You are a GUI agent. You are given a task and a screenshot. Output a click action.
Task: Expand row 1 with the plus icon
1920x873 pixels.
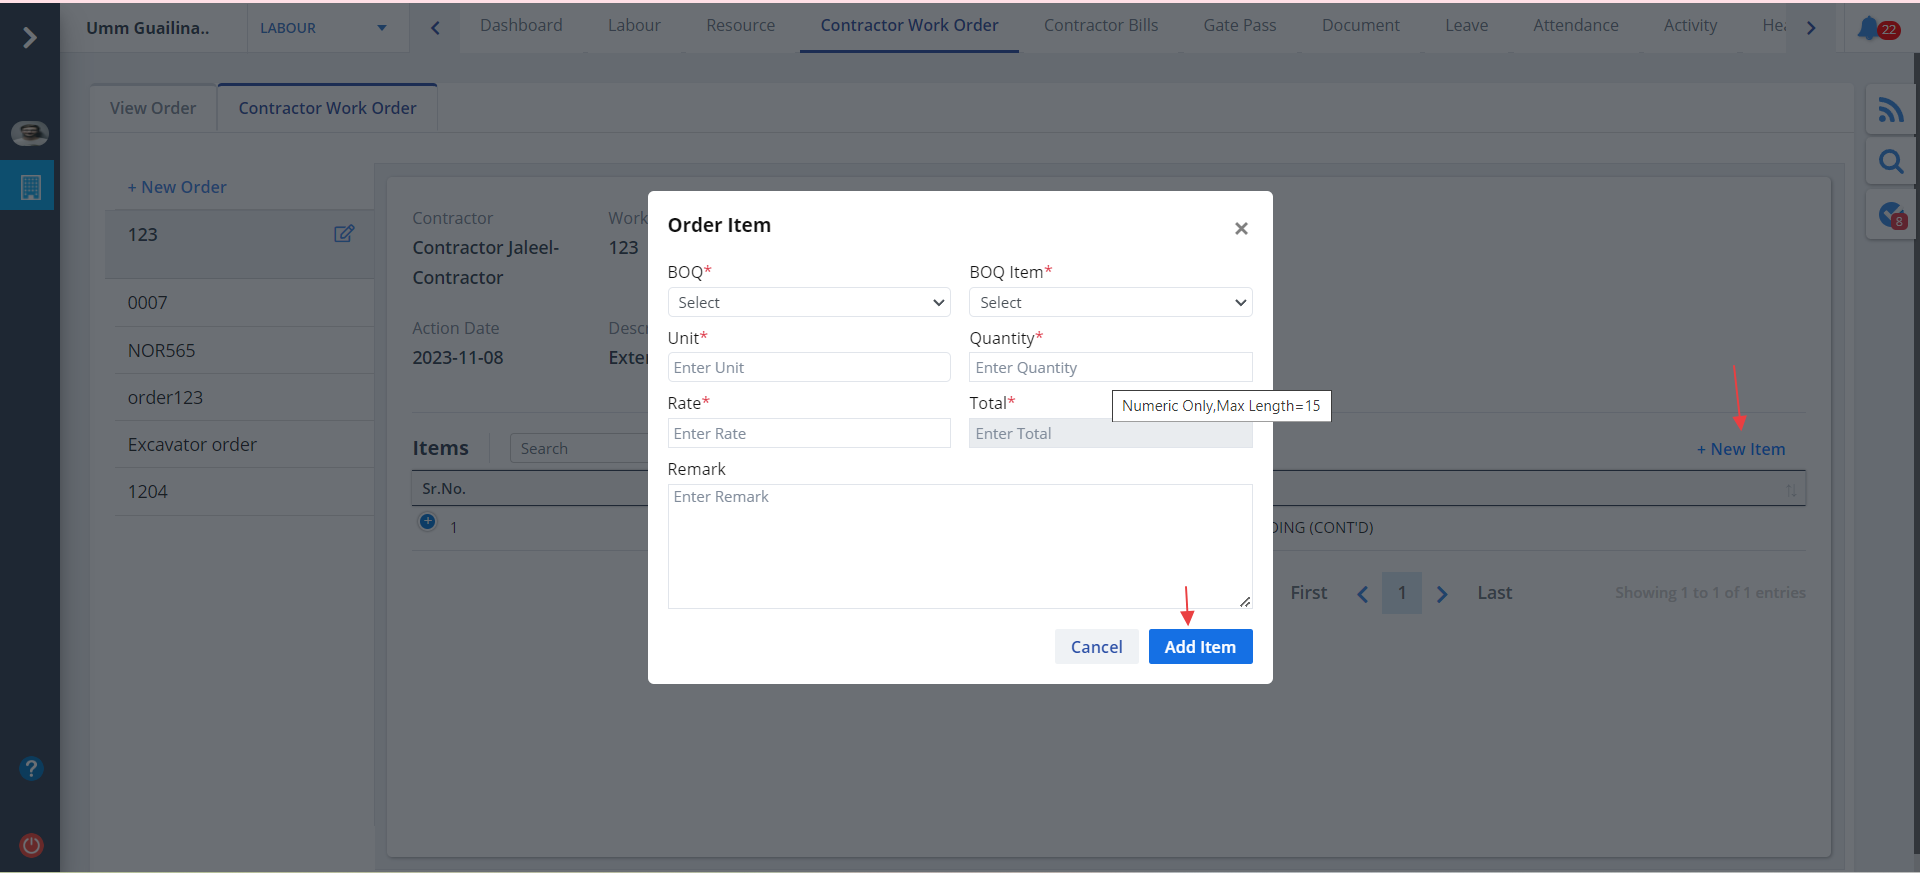click(x=428, y=522)
